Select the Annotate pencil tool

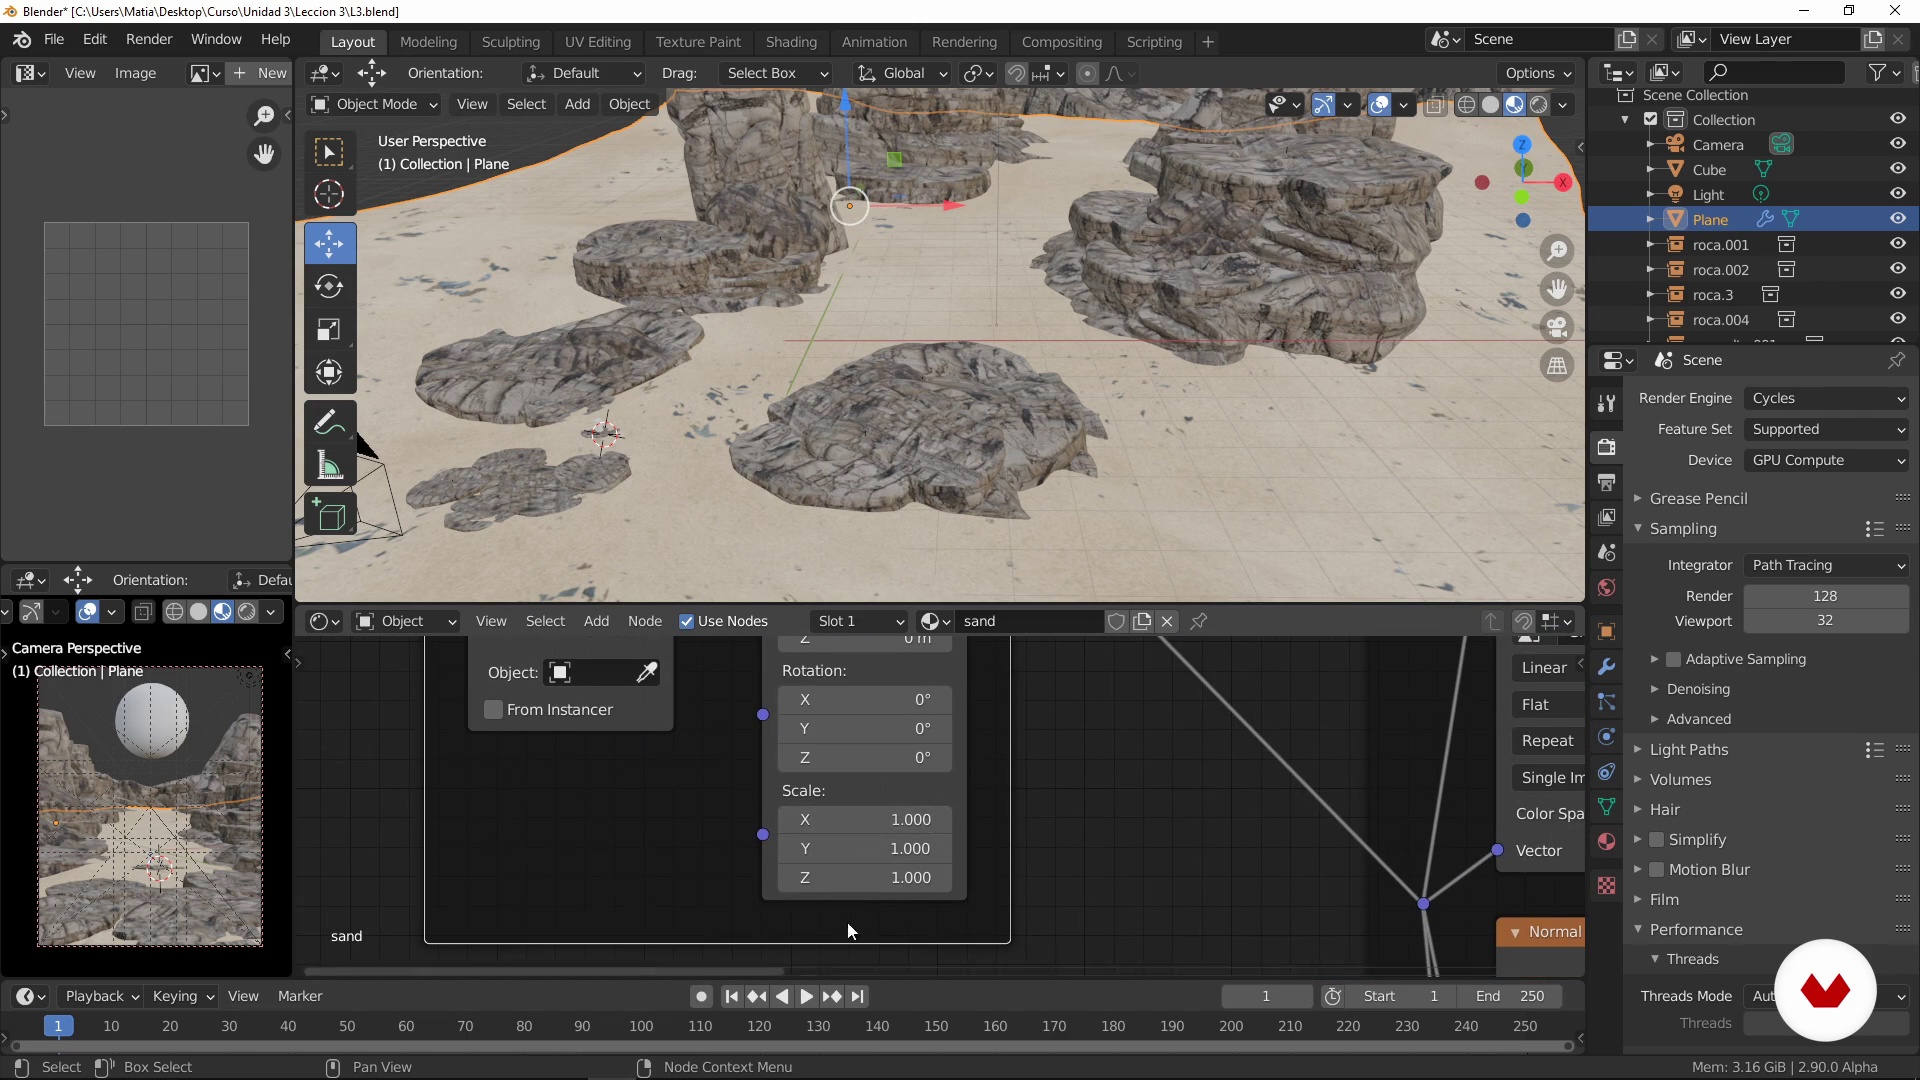329,423
